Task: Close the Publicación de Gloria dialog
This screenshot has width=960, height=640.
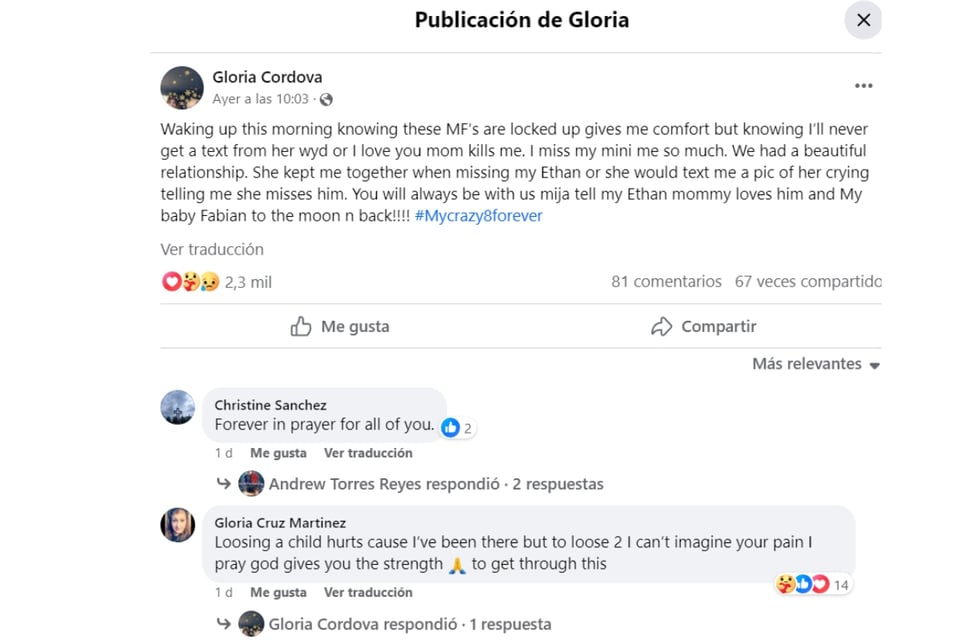Action: click(863, 20)
